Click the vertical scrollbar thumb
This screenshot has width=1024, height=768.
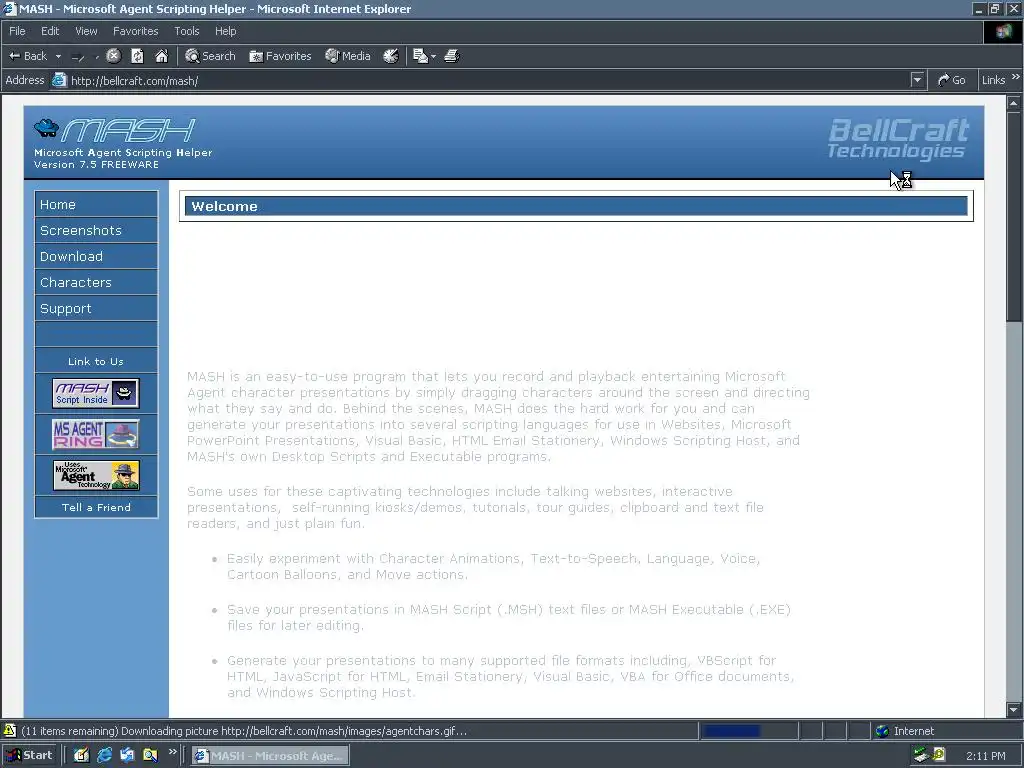click(1014, 216)
